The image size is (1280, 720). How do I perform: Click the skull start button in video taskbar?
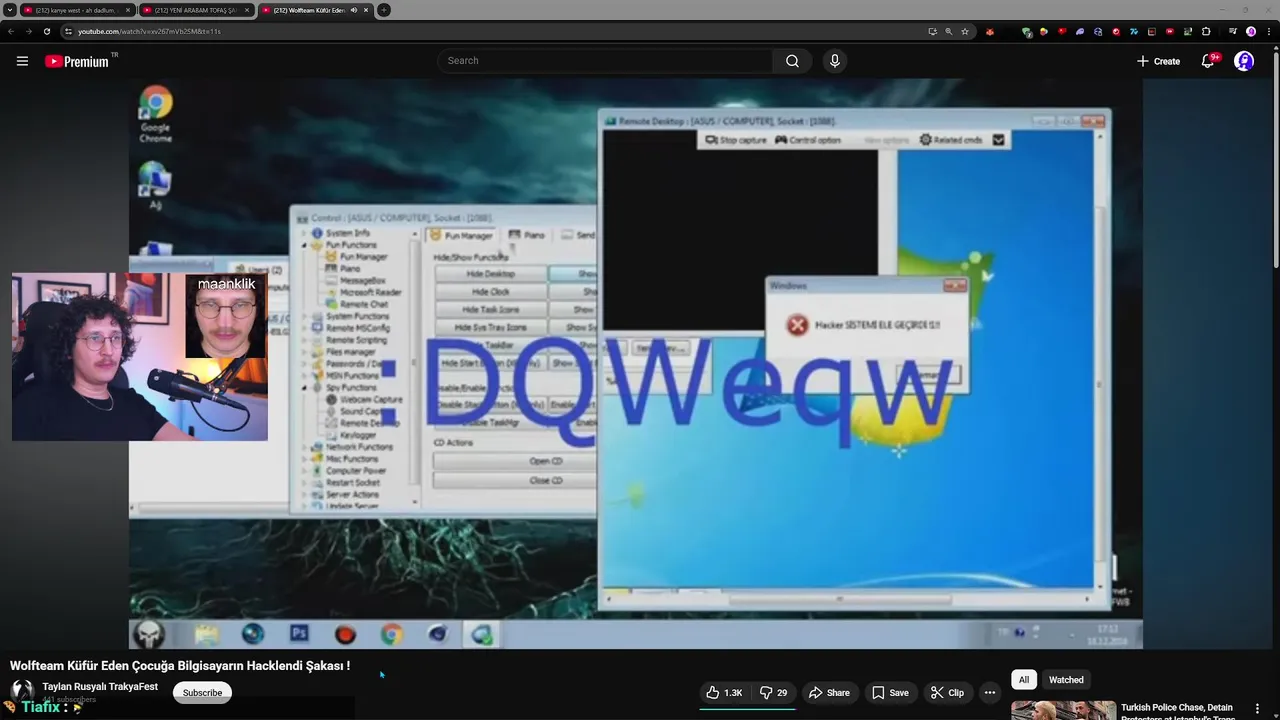point(149,634)
